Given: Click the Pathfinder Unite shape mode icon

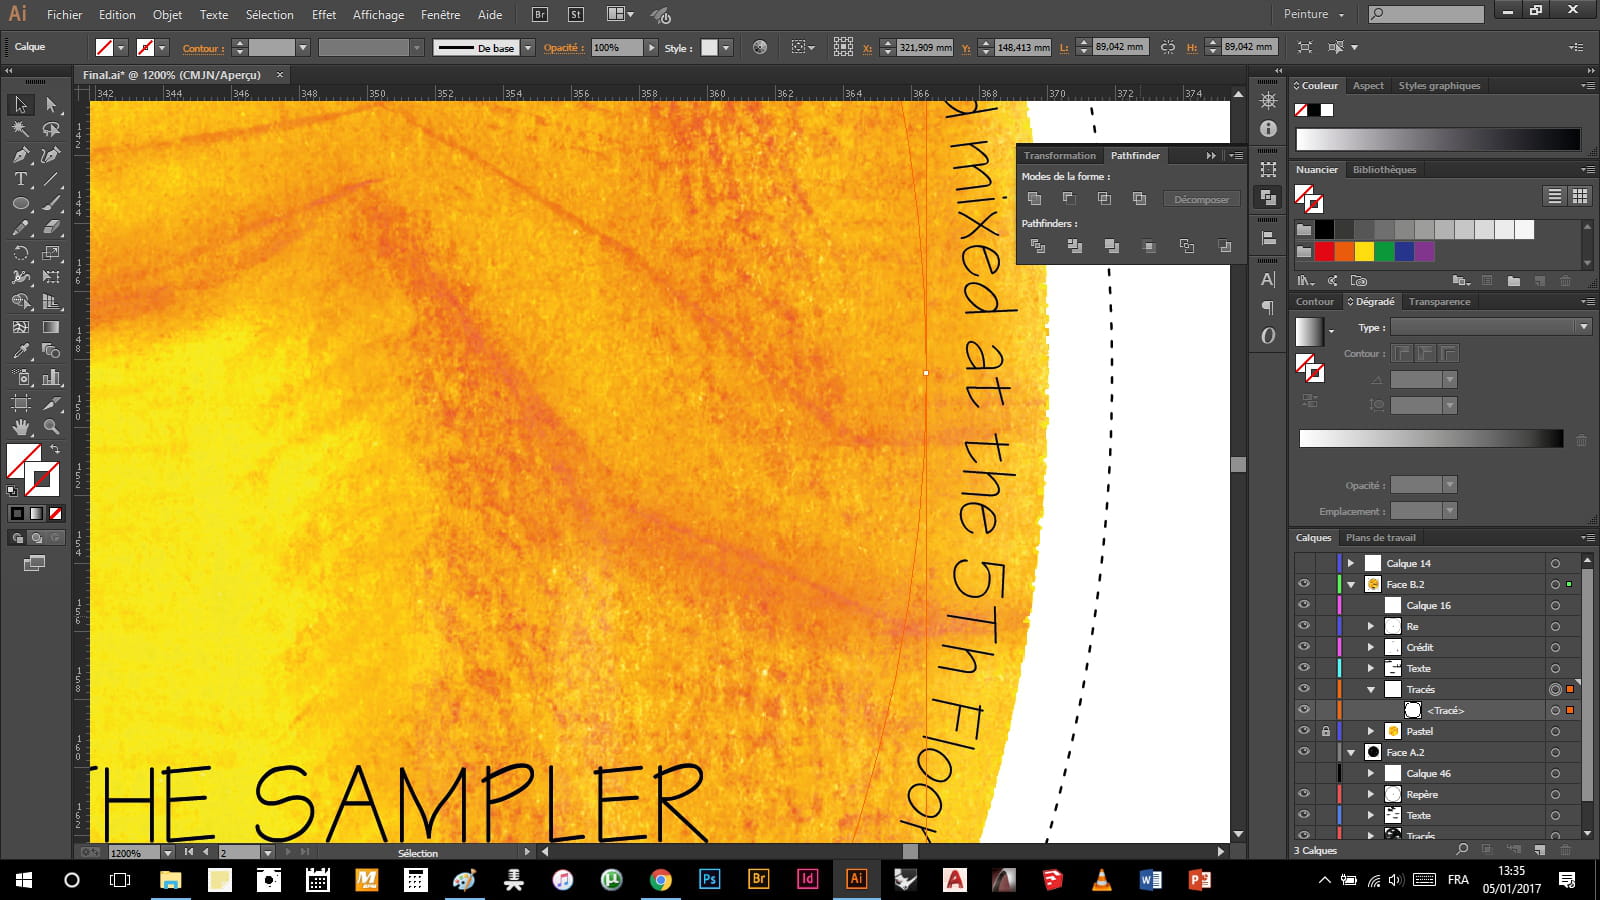Looking at the screenshot, I should 1035,199.
